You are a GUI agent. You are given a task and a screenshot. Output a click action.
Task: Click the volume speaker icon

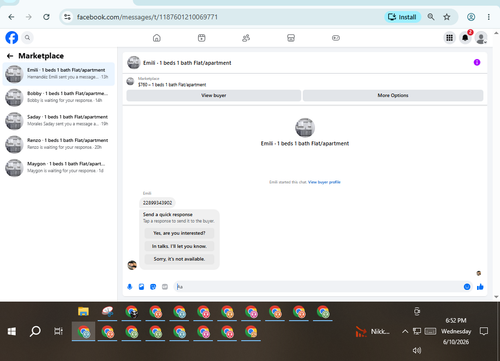point(417,350)
